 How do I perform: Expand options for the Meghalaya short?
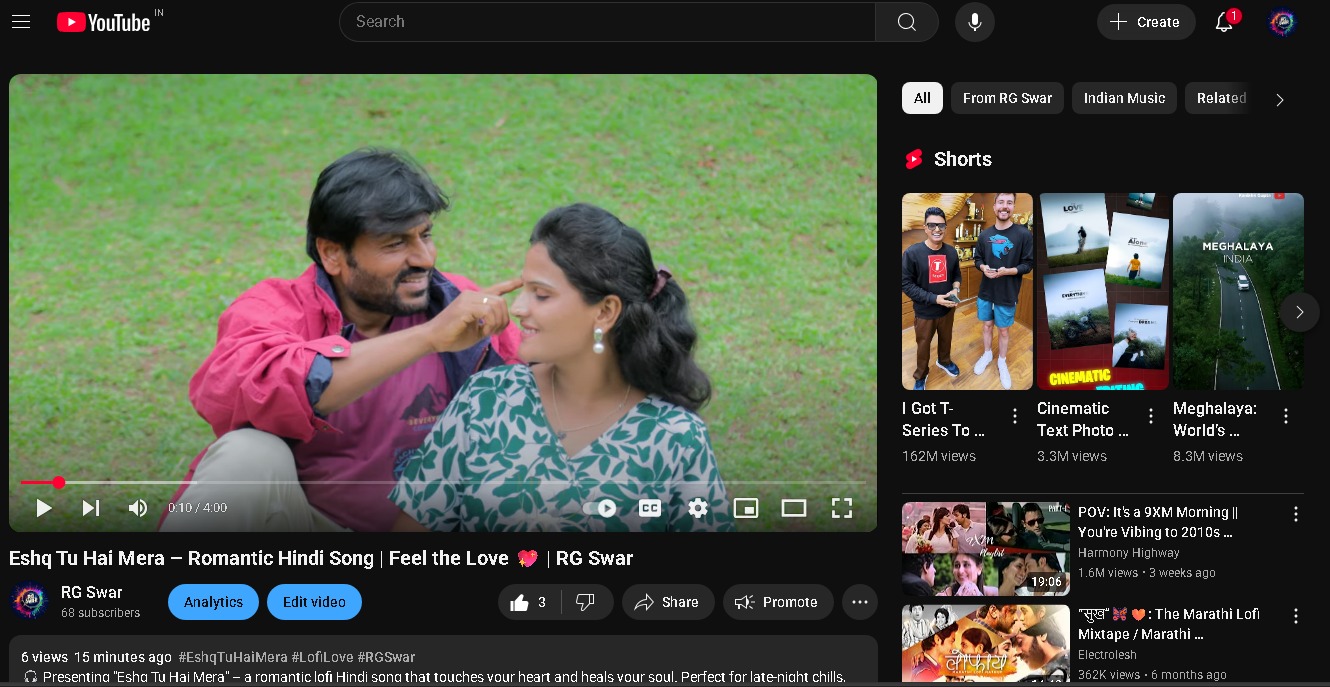click(x=1286, y=416)
